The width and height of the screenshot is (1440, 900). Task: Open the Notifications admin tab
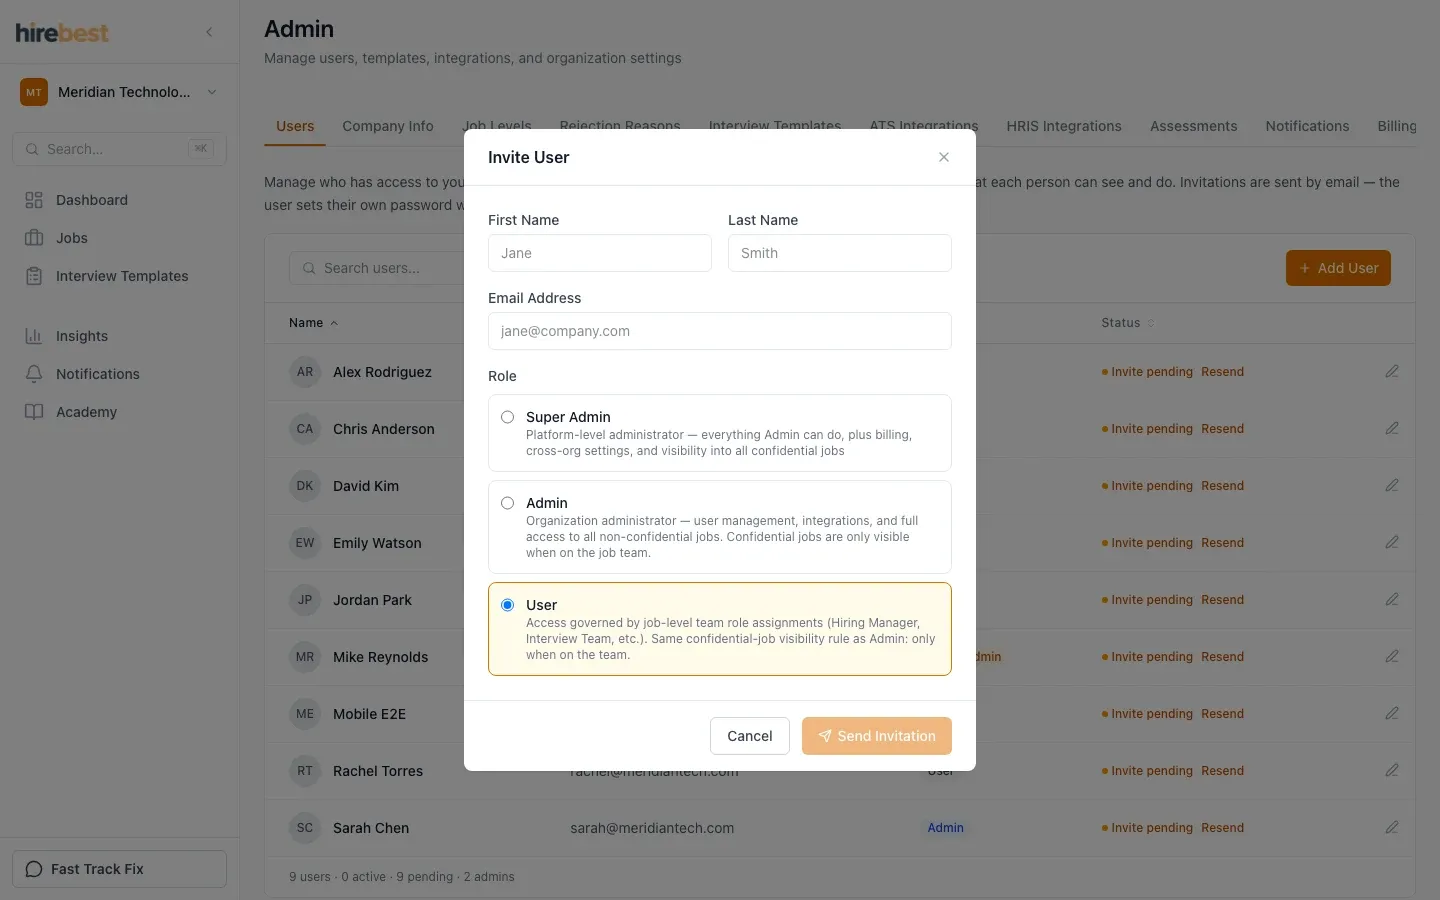pos(1307,126)
